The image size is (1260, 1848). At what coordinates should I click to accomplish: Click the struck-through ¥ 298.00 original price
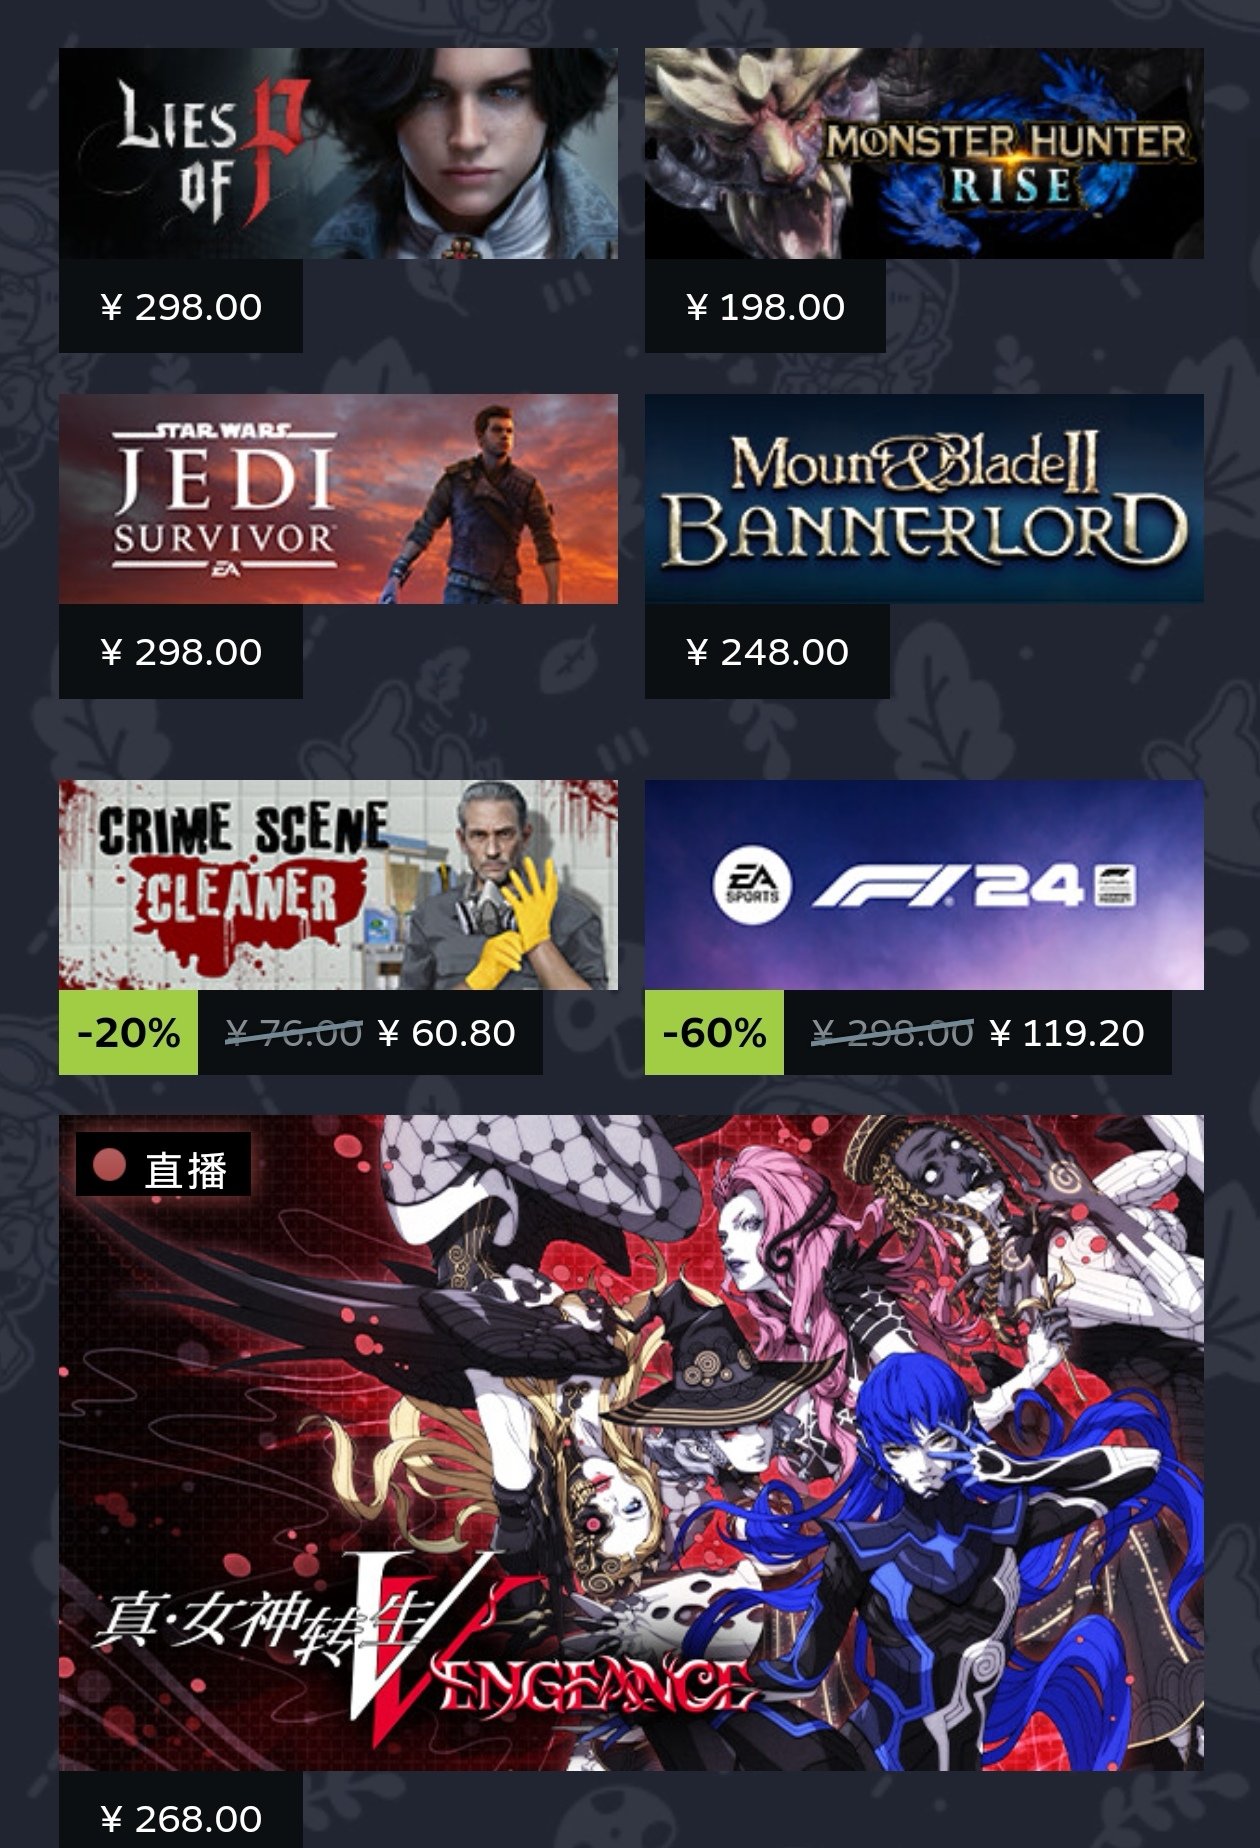pos(892,1033)
